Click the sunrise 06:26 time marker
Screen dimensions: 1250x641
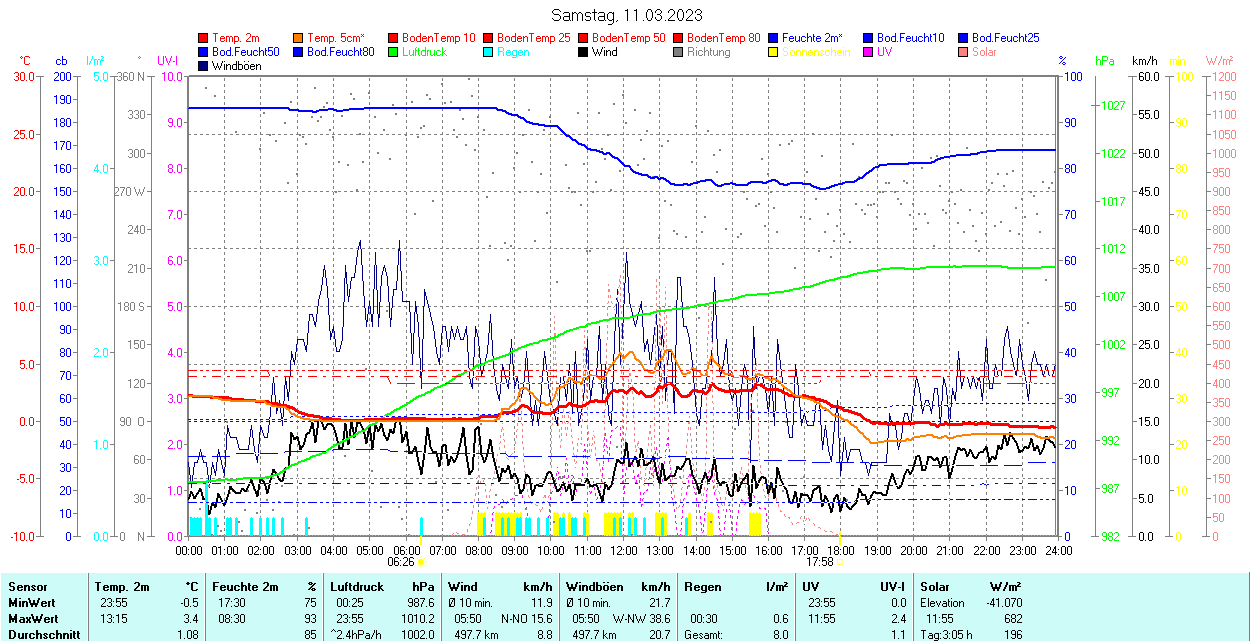coord(401,562)
